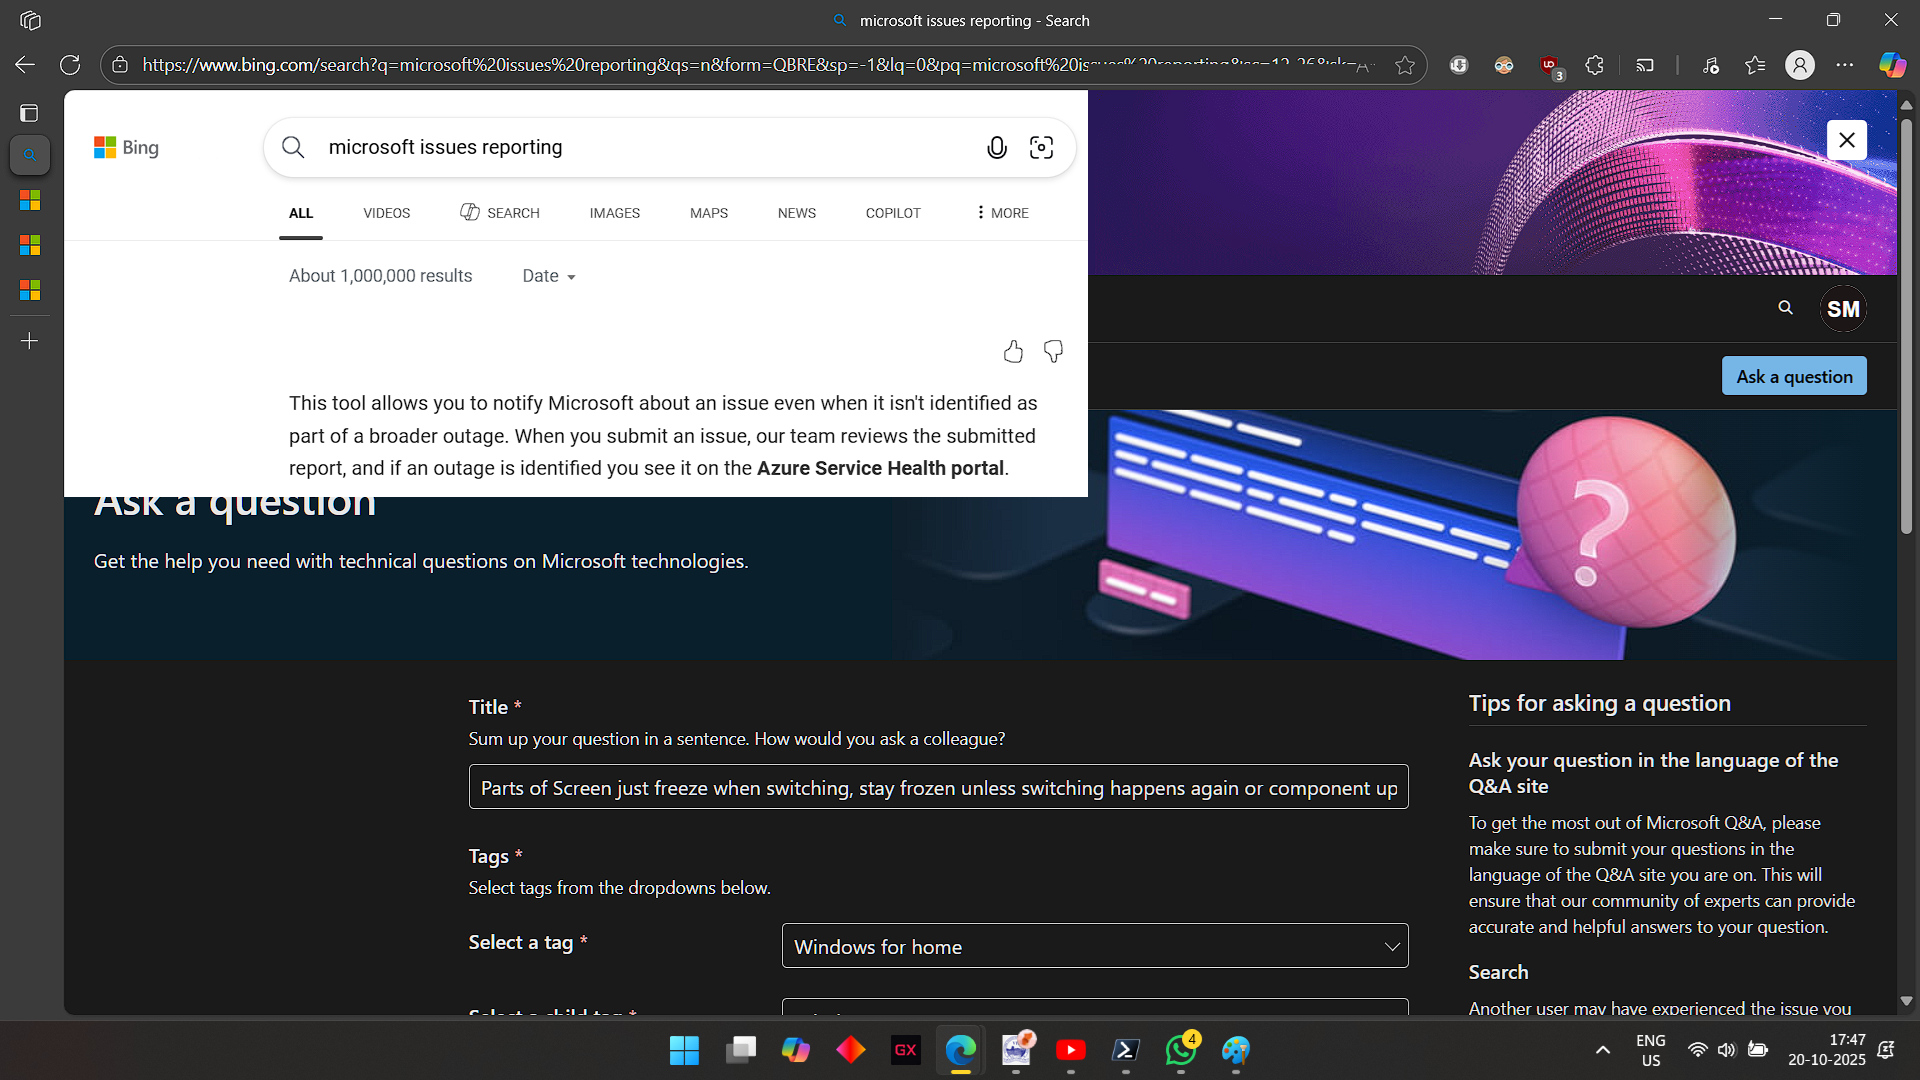Open Copilot from the browser toolbar
Screen dimensions: 1920x1080
click(1892, 64)
